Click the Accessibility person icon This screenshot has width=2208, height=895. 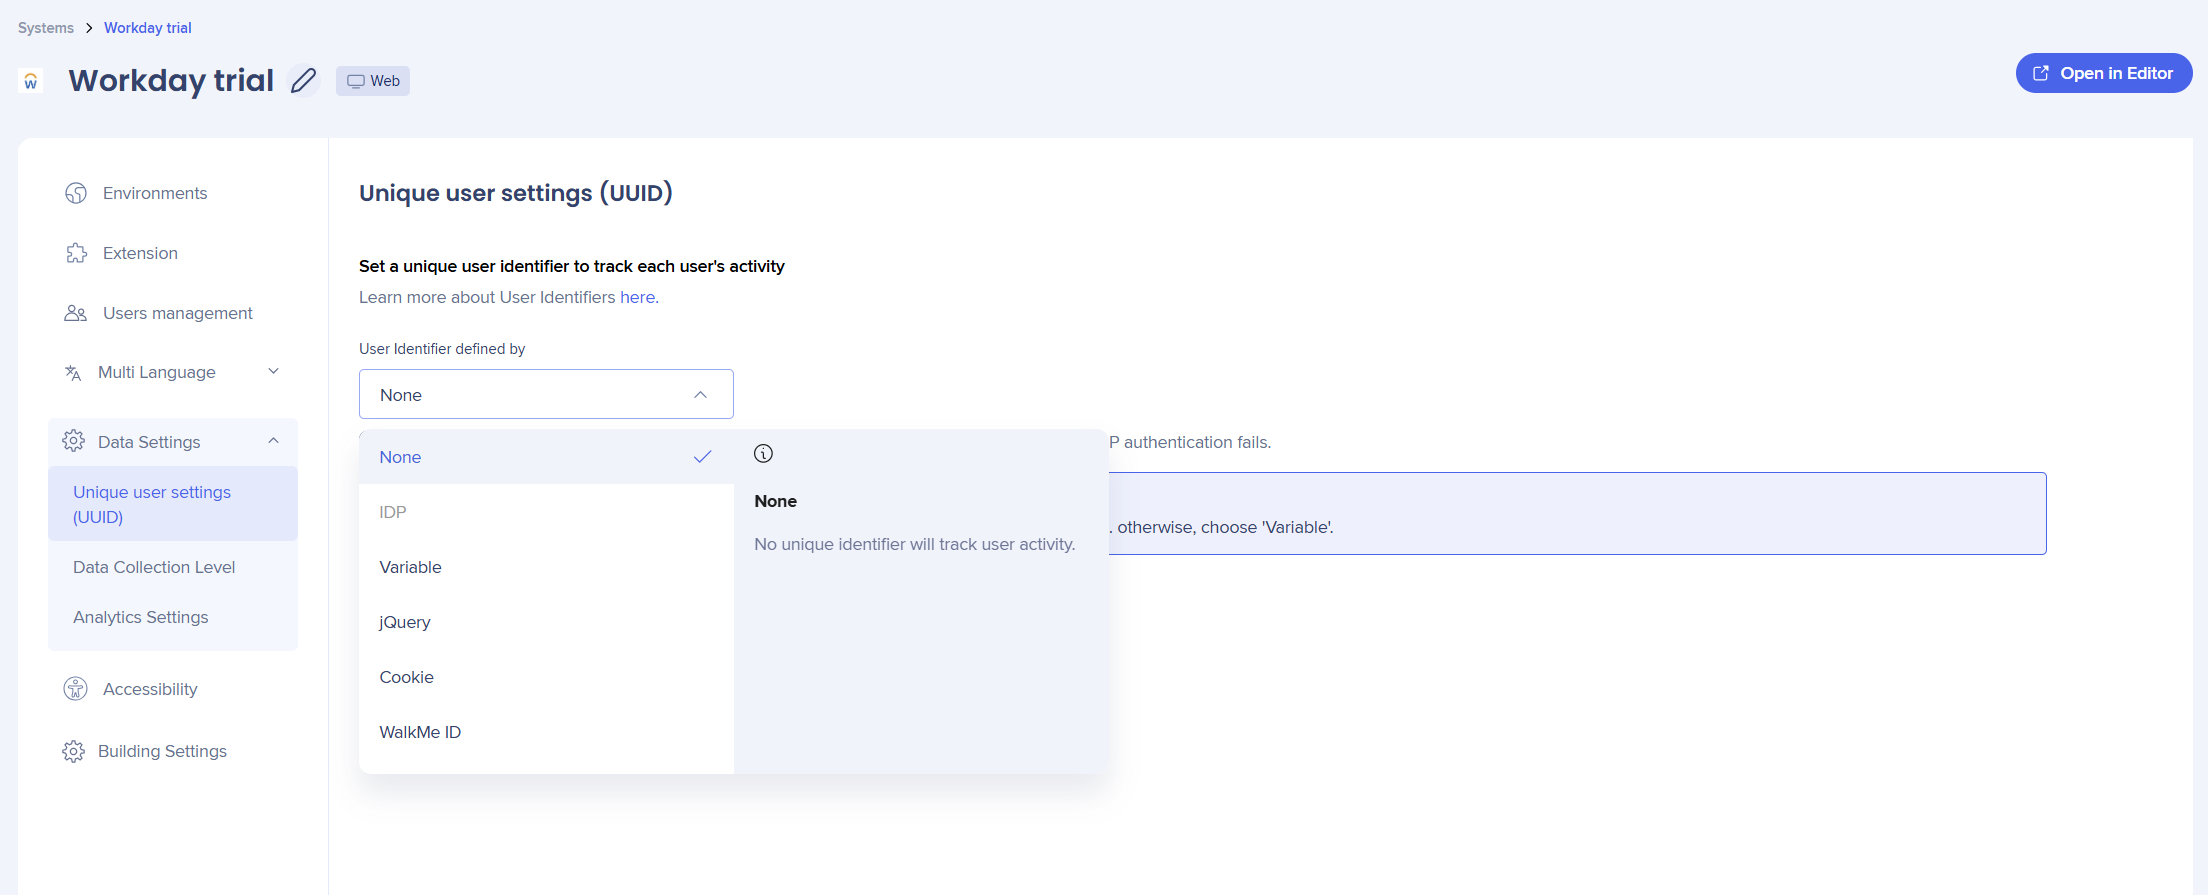click(76, 689)
